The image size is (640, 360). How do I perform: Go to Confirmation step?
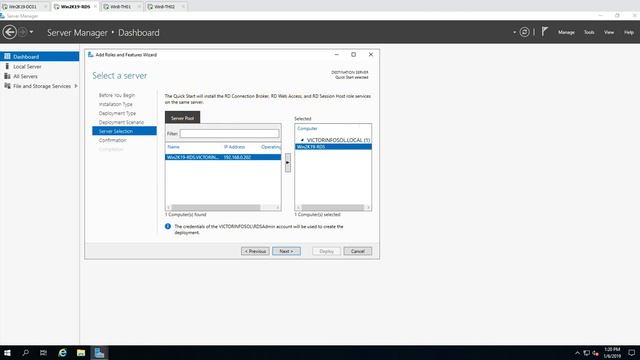point(113,140)
